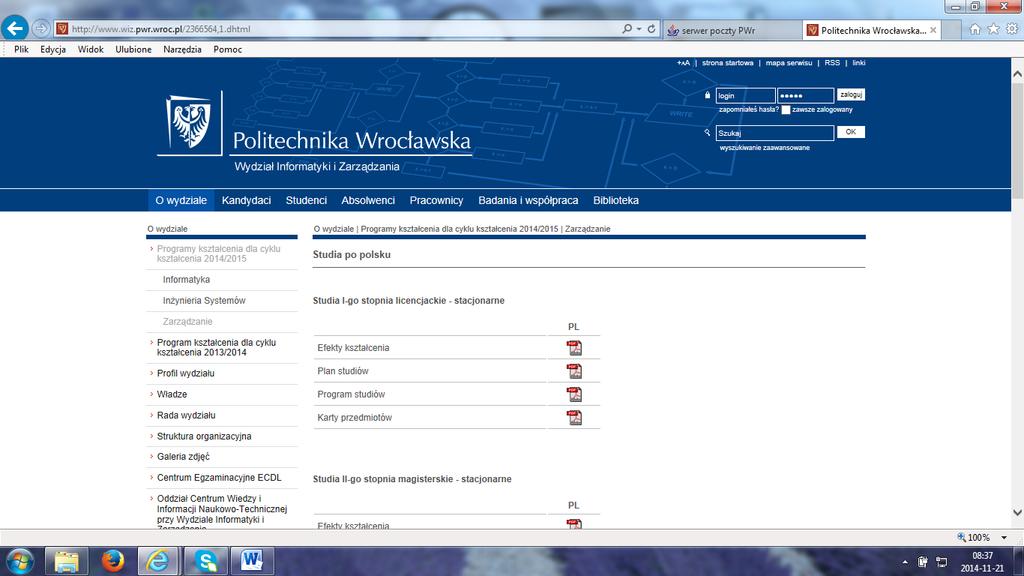Focus the password field
Screen dimensions: 1024x576
pos(805,95)
